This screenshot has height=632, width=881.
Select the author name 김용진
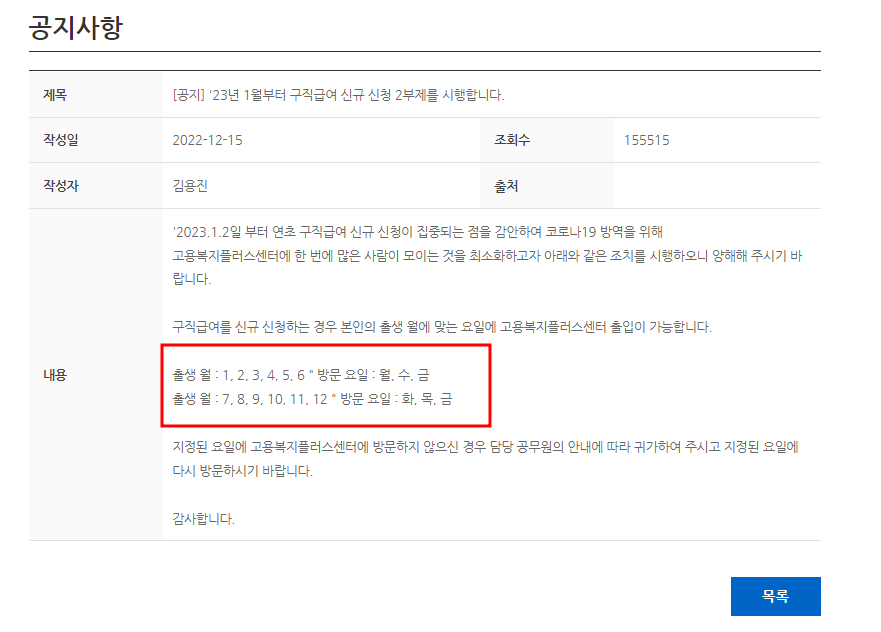(190, 186)
